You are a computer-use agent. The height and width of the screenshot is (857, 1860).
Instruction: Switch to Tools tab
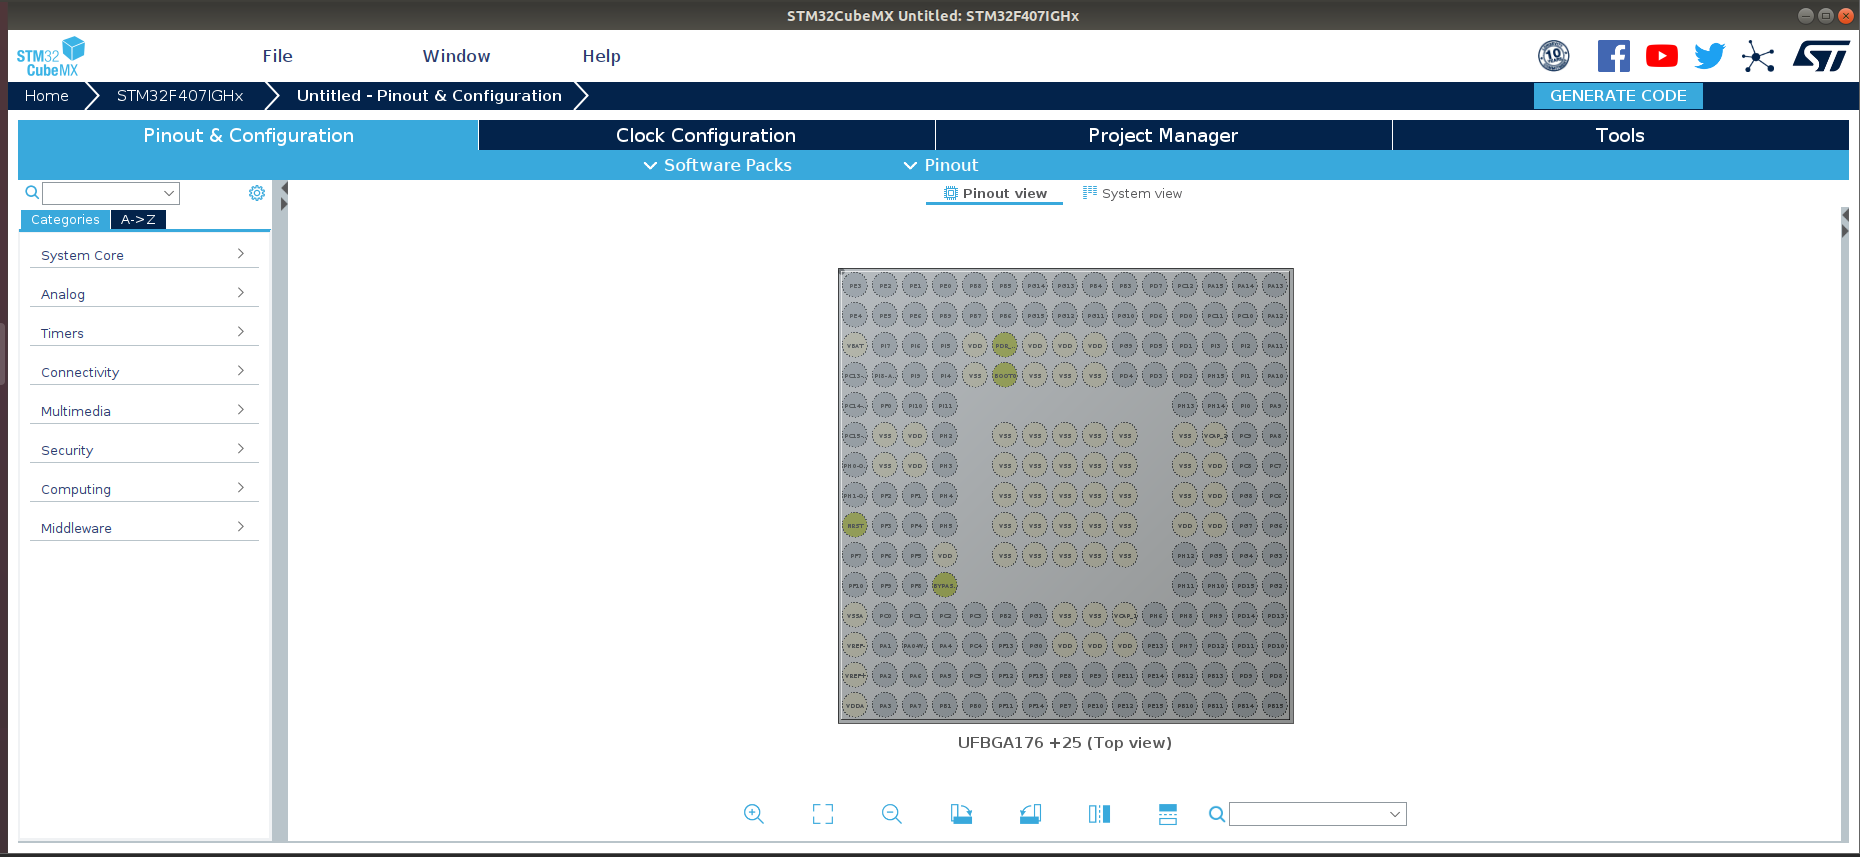tap(1620, 135)
